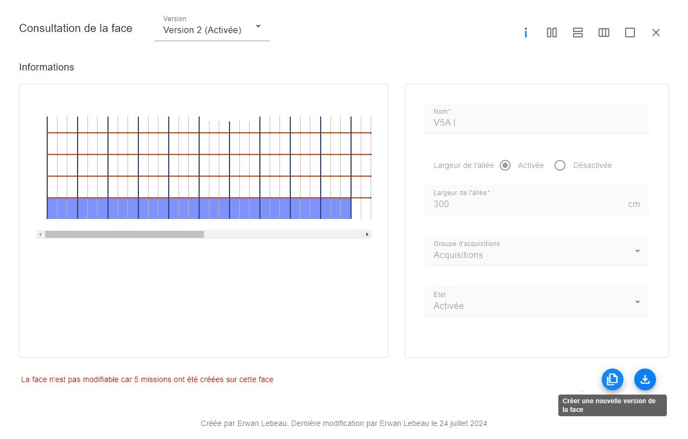Image resolution: width=688 pixels, height=439 pixels.
Task: Click the blue information icon
Action: pyautogui.click(x=526, y=33)
